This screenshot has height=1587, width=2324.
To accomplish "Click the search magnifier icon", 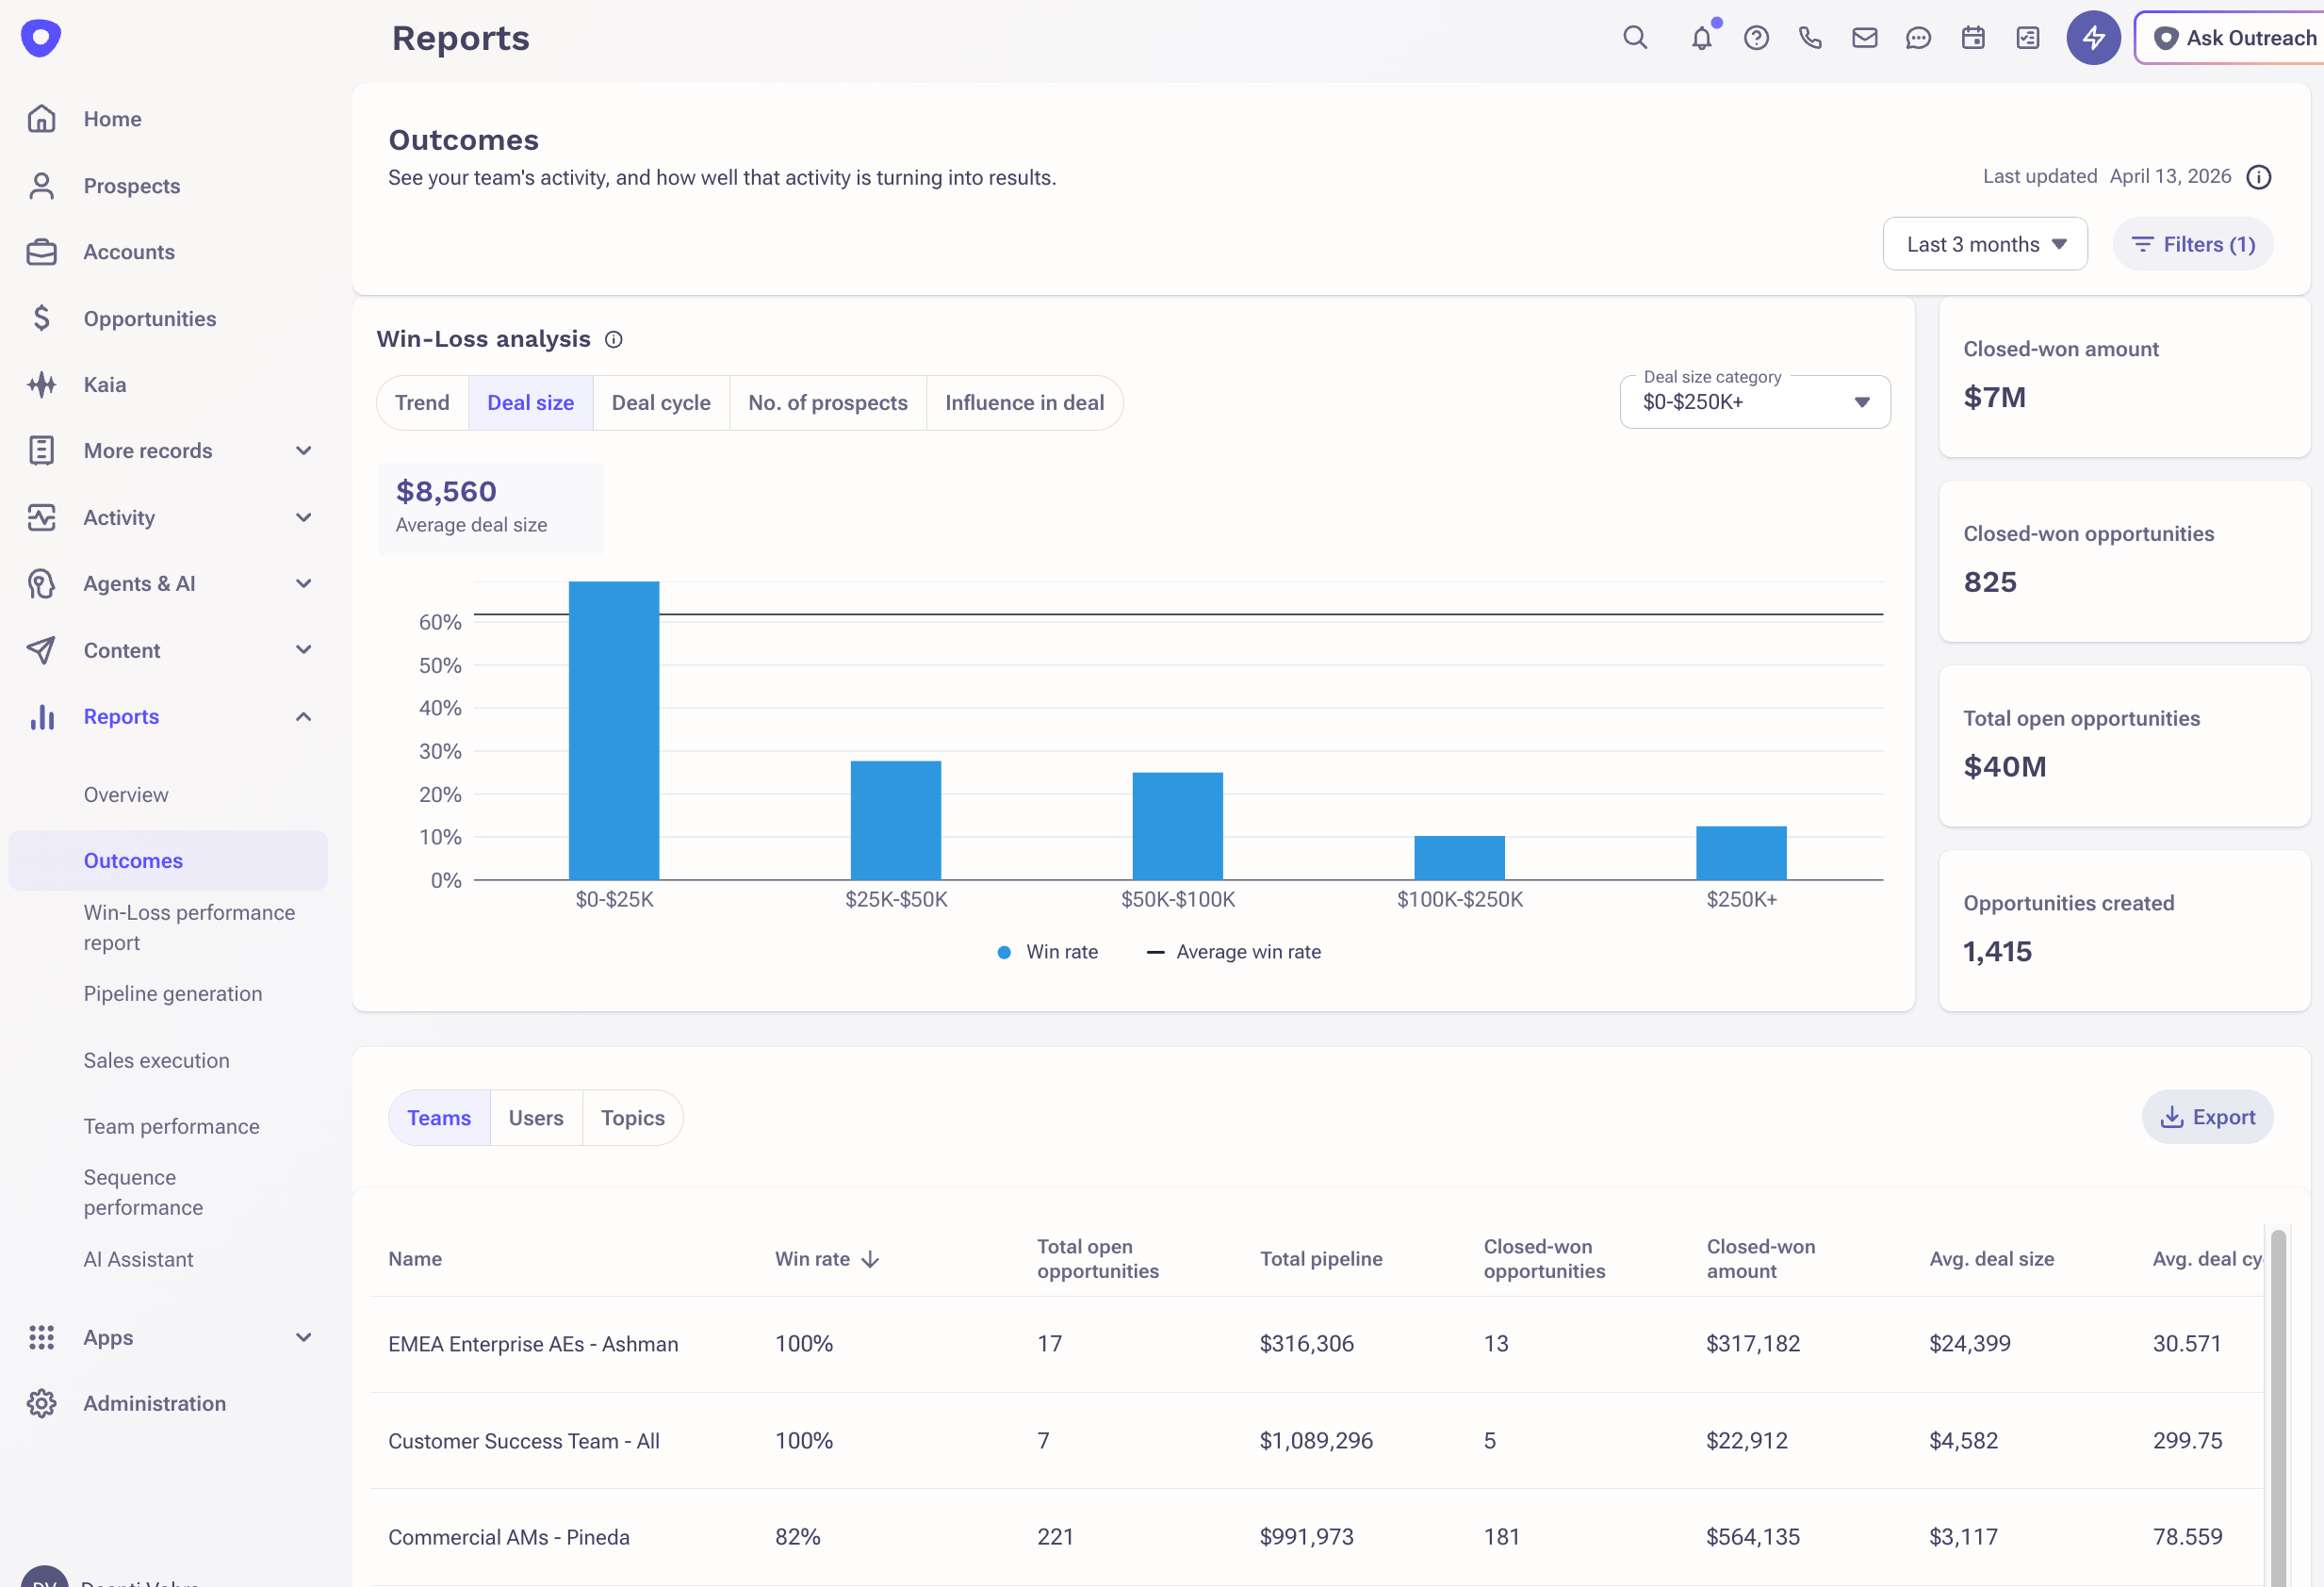I will [1634, 38].
